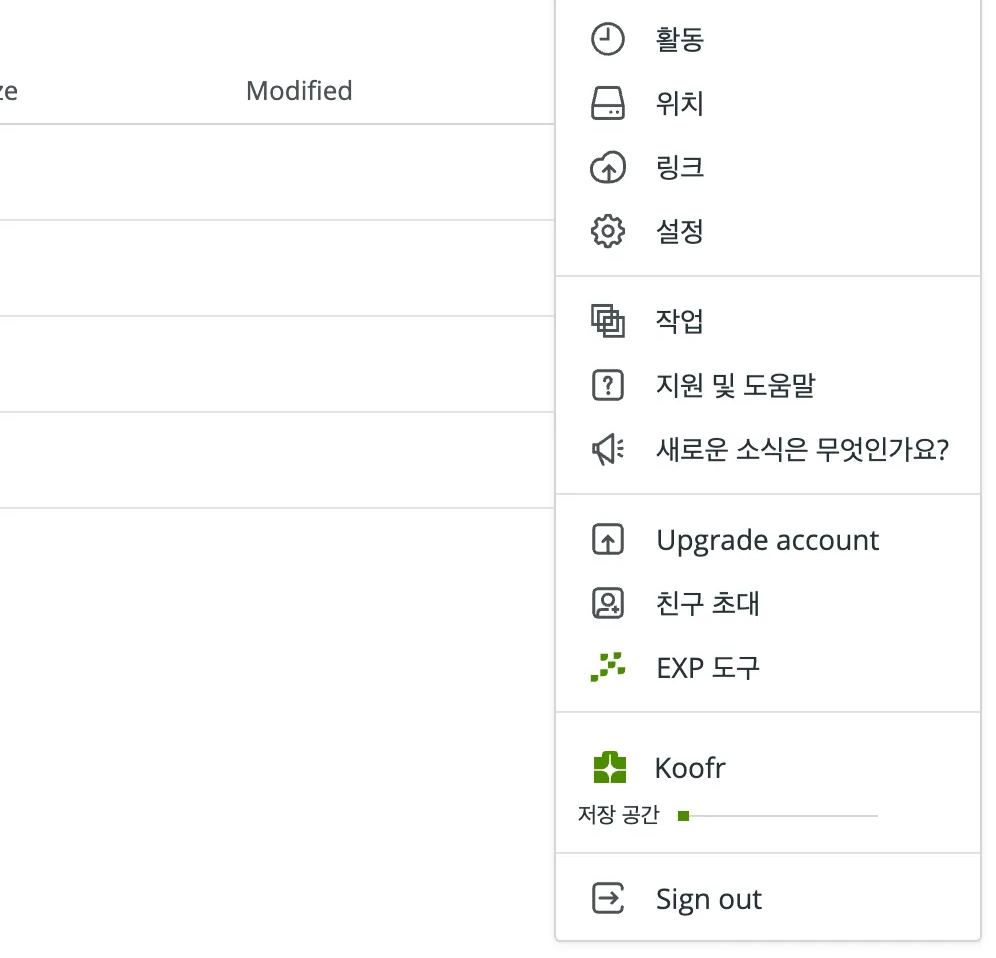Click the megaphone icon for news
This screenshot has width=996, height=958.
608,449
